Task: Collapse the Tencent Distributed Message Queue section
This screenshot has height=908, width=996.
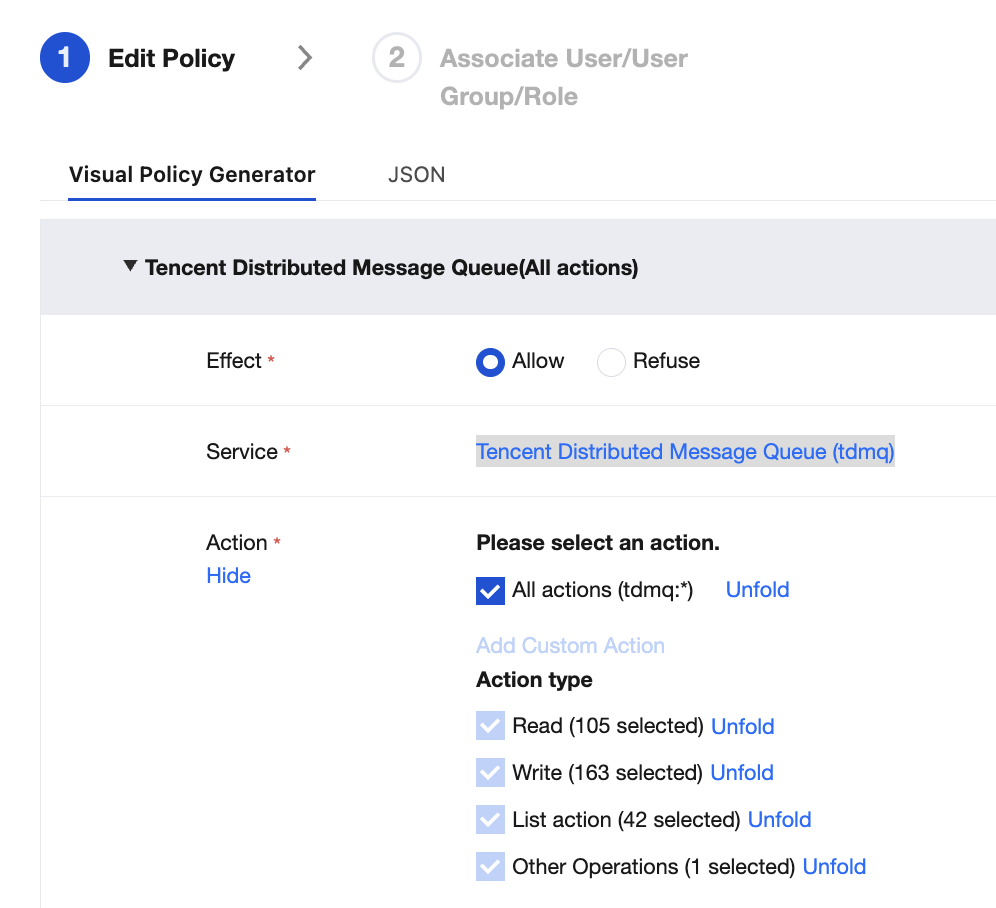Action: click(130, 267)
